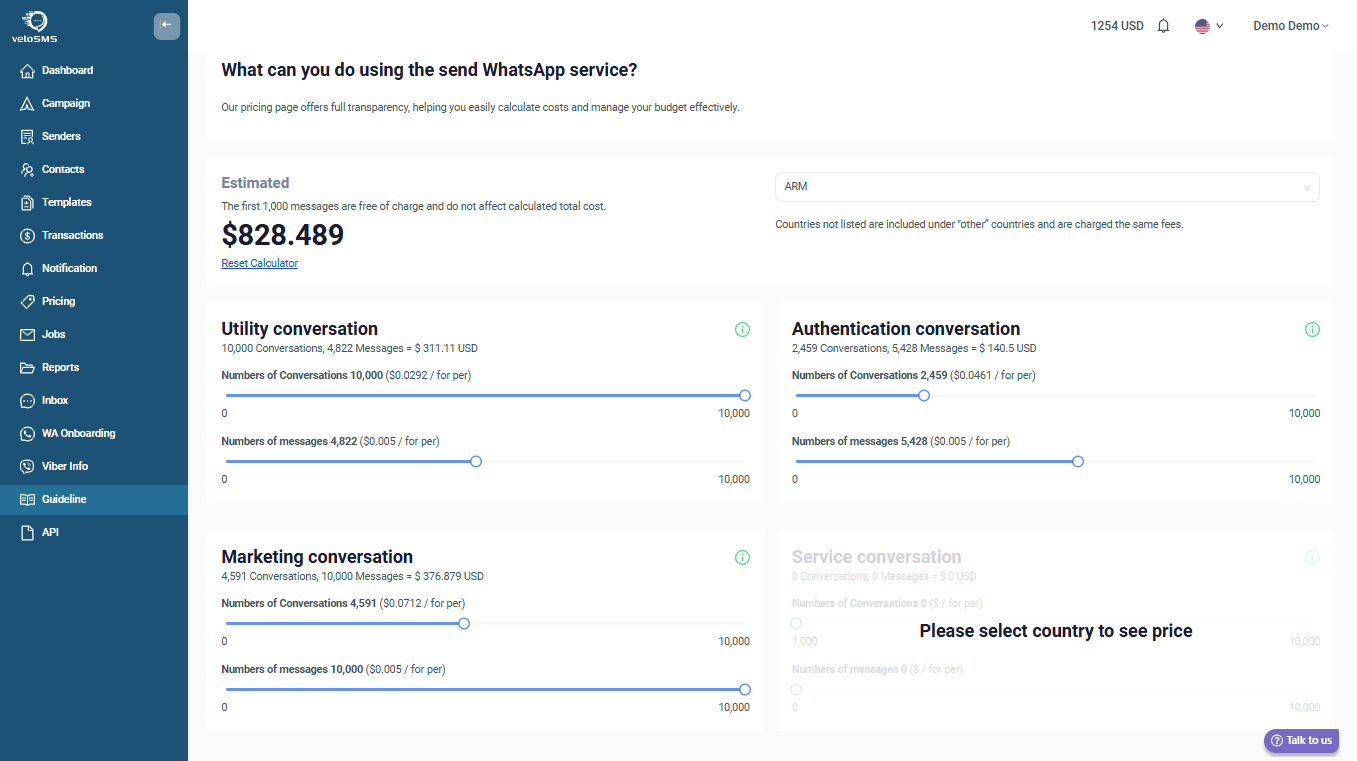Show Authentication conversation info icon
1357x761 pixels.
click(x=1312, y=329)
